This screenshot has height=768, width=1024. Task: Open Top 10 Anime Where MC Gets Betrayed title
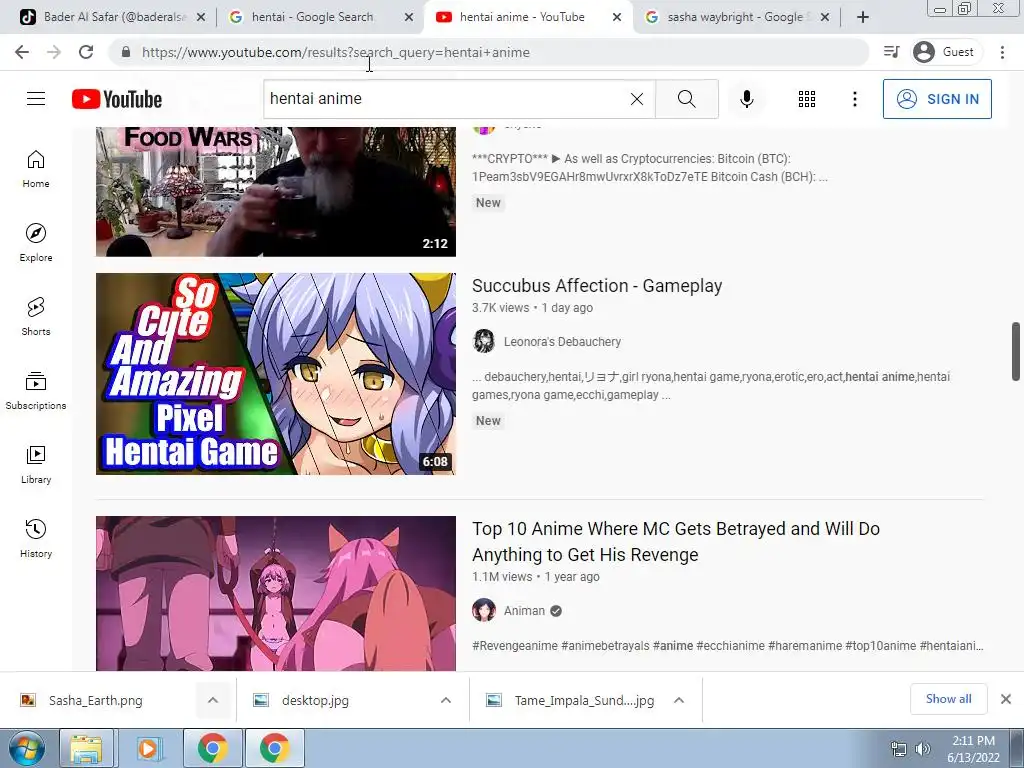coord(676,541)
